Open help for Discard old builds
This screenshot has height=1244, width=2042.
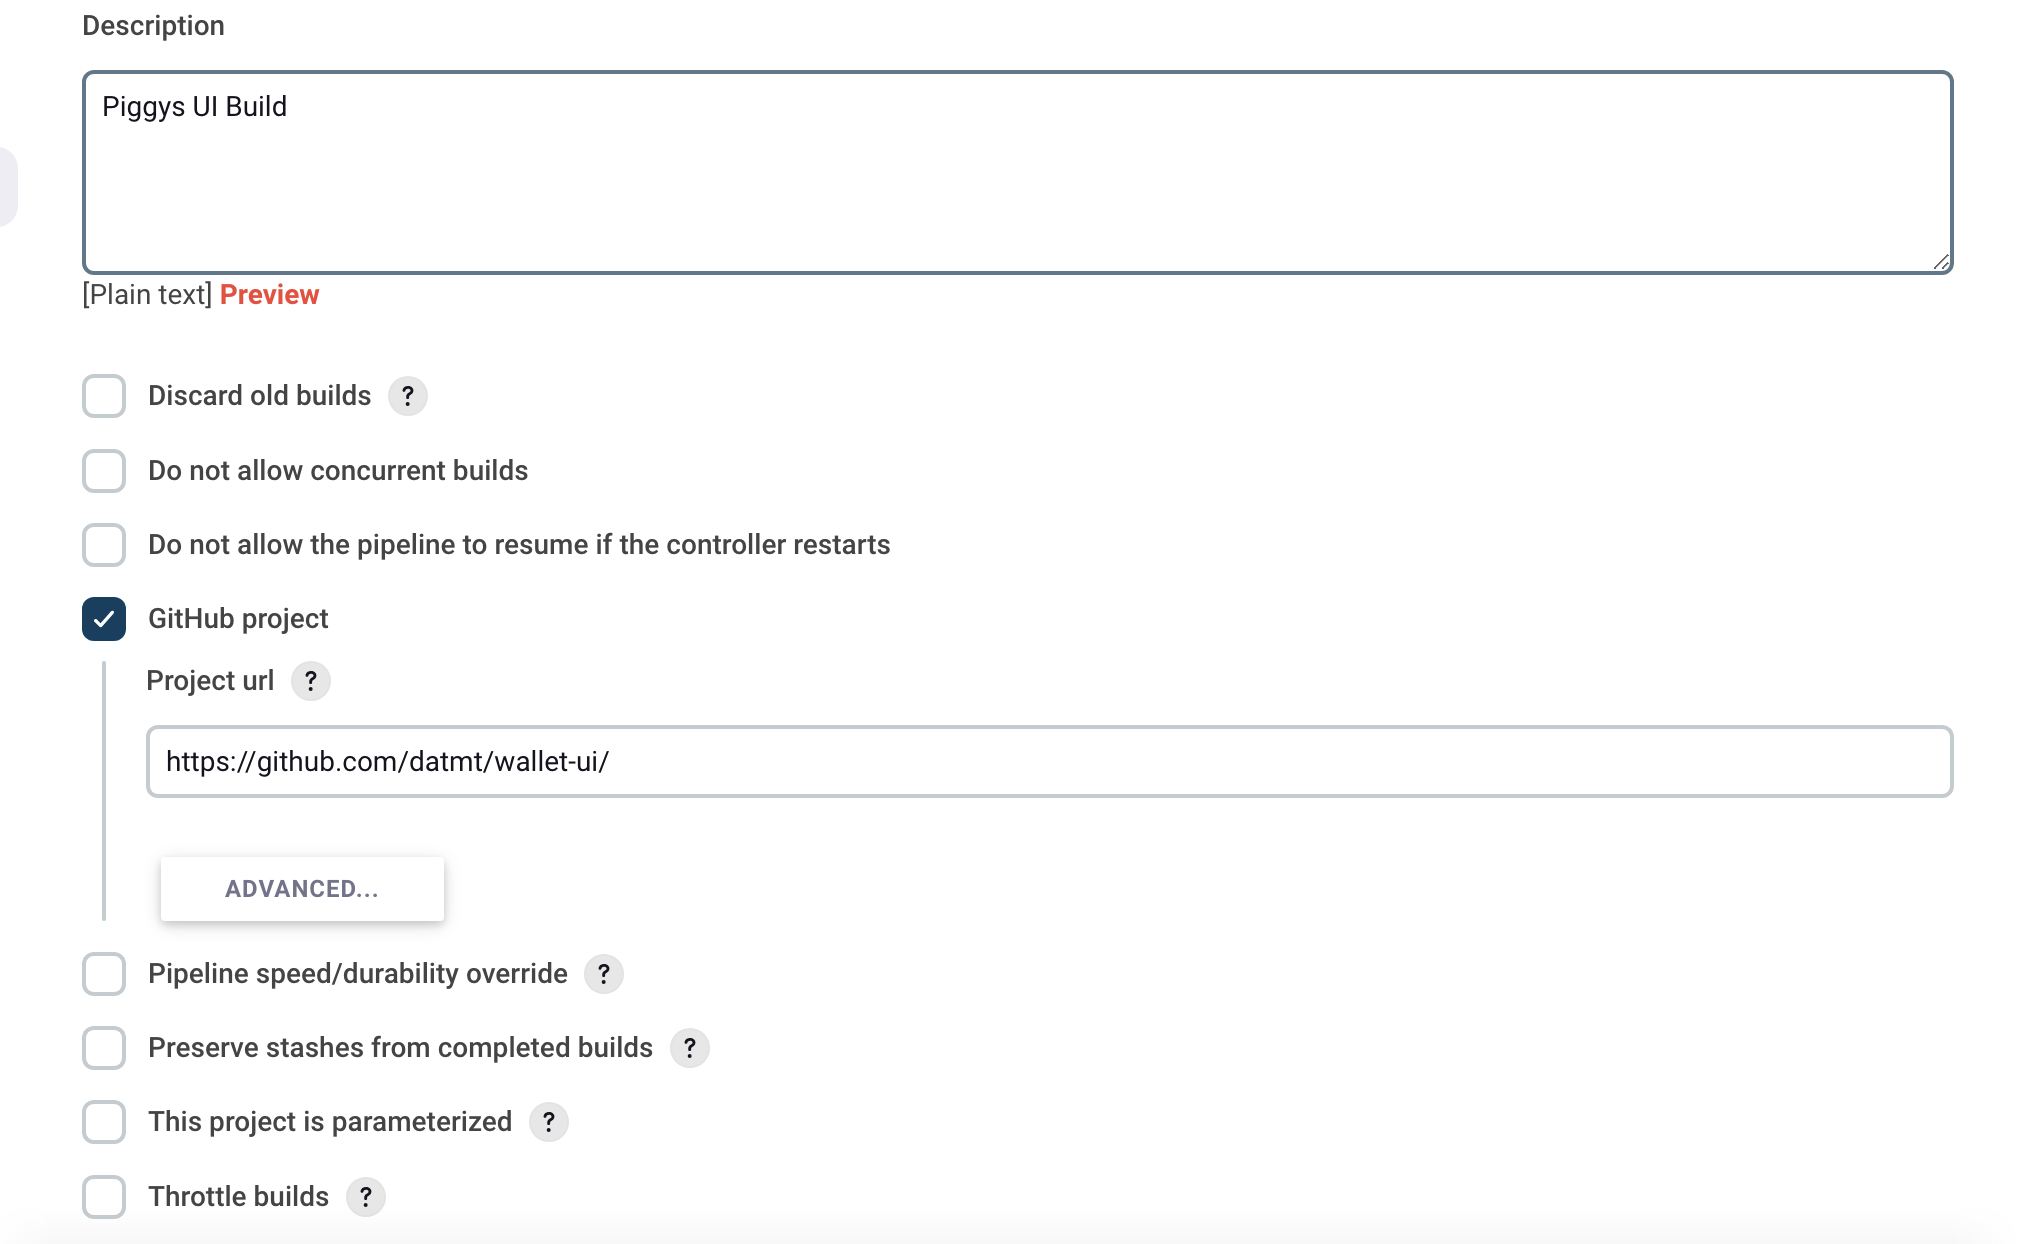click(x=408, y=396)
